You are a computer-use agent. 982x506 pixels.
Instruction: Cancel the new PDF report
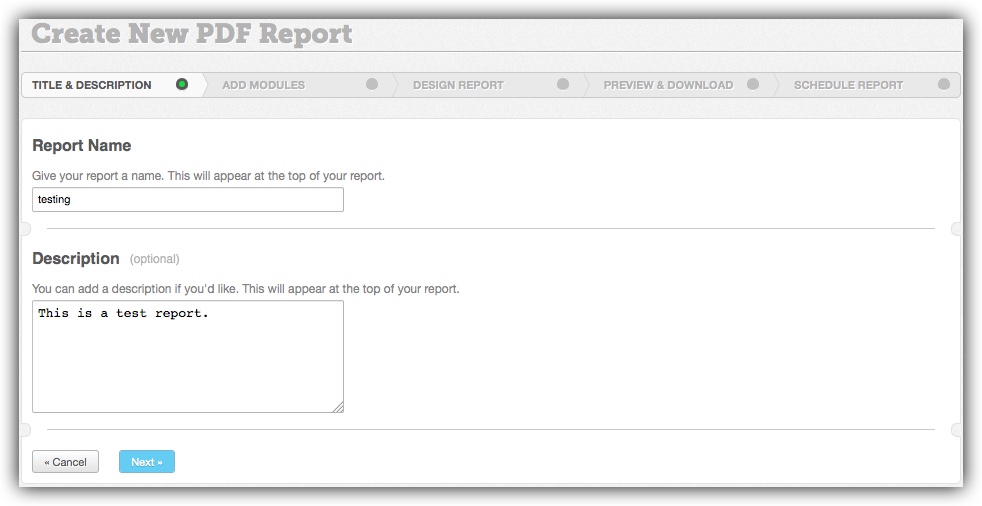point(66,462)
